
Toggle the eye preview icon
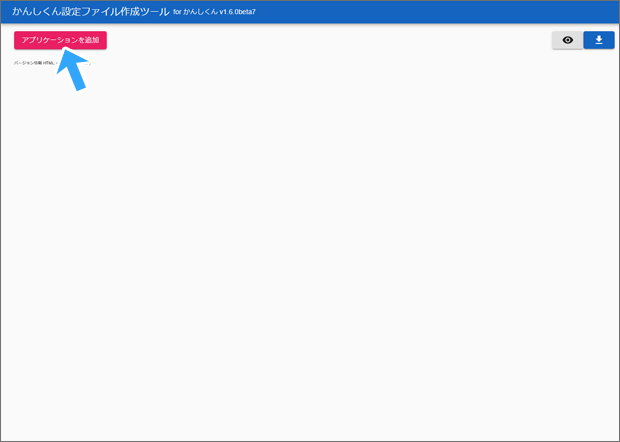pyautogui.click(x=567, y=40)
